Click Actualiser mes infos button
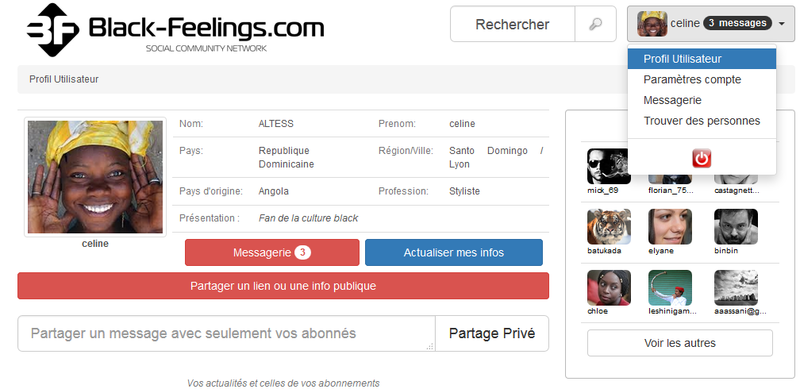 (454, 253)
